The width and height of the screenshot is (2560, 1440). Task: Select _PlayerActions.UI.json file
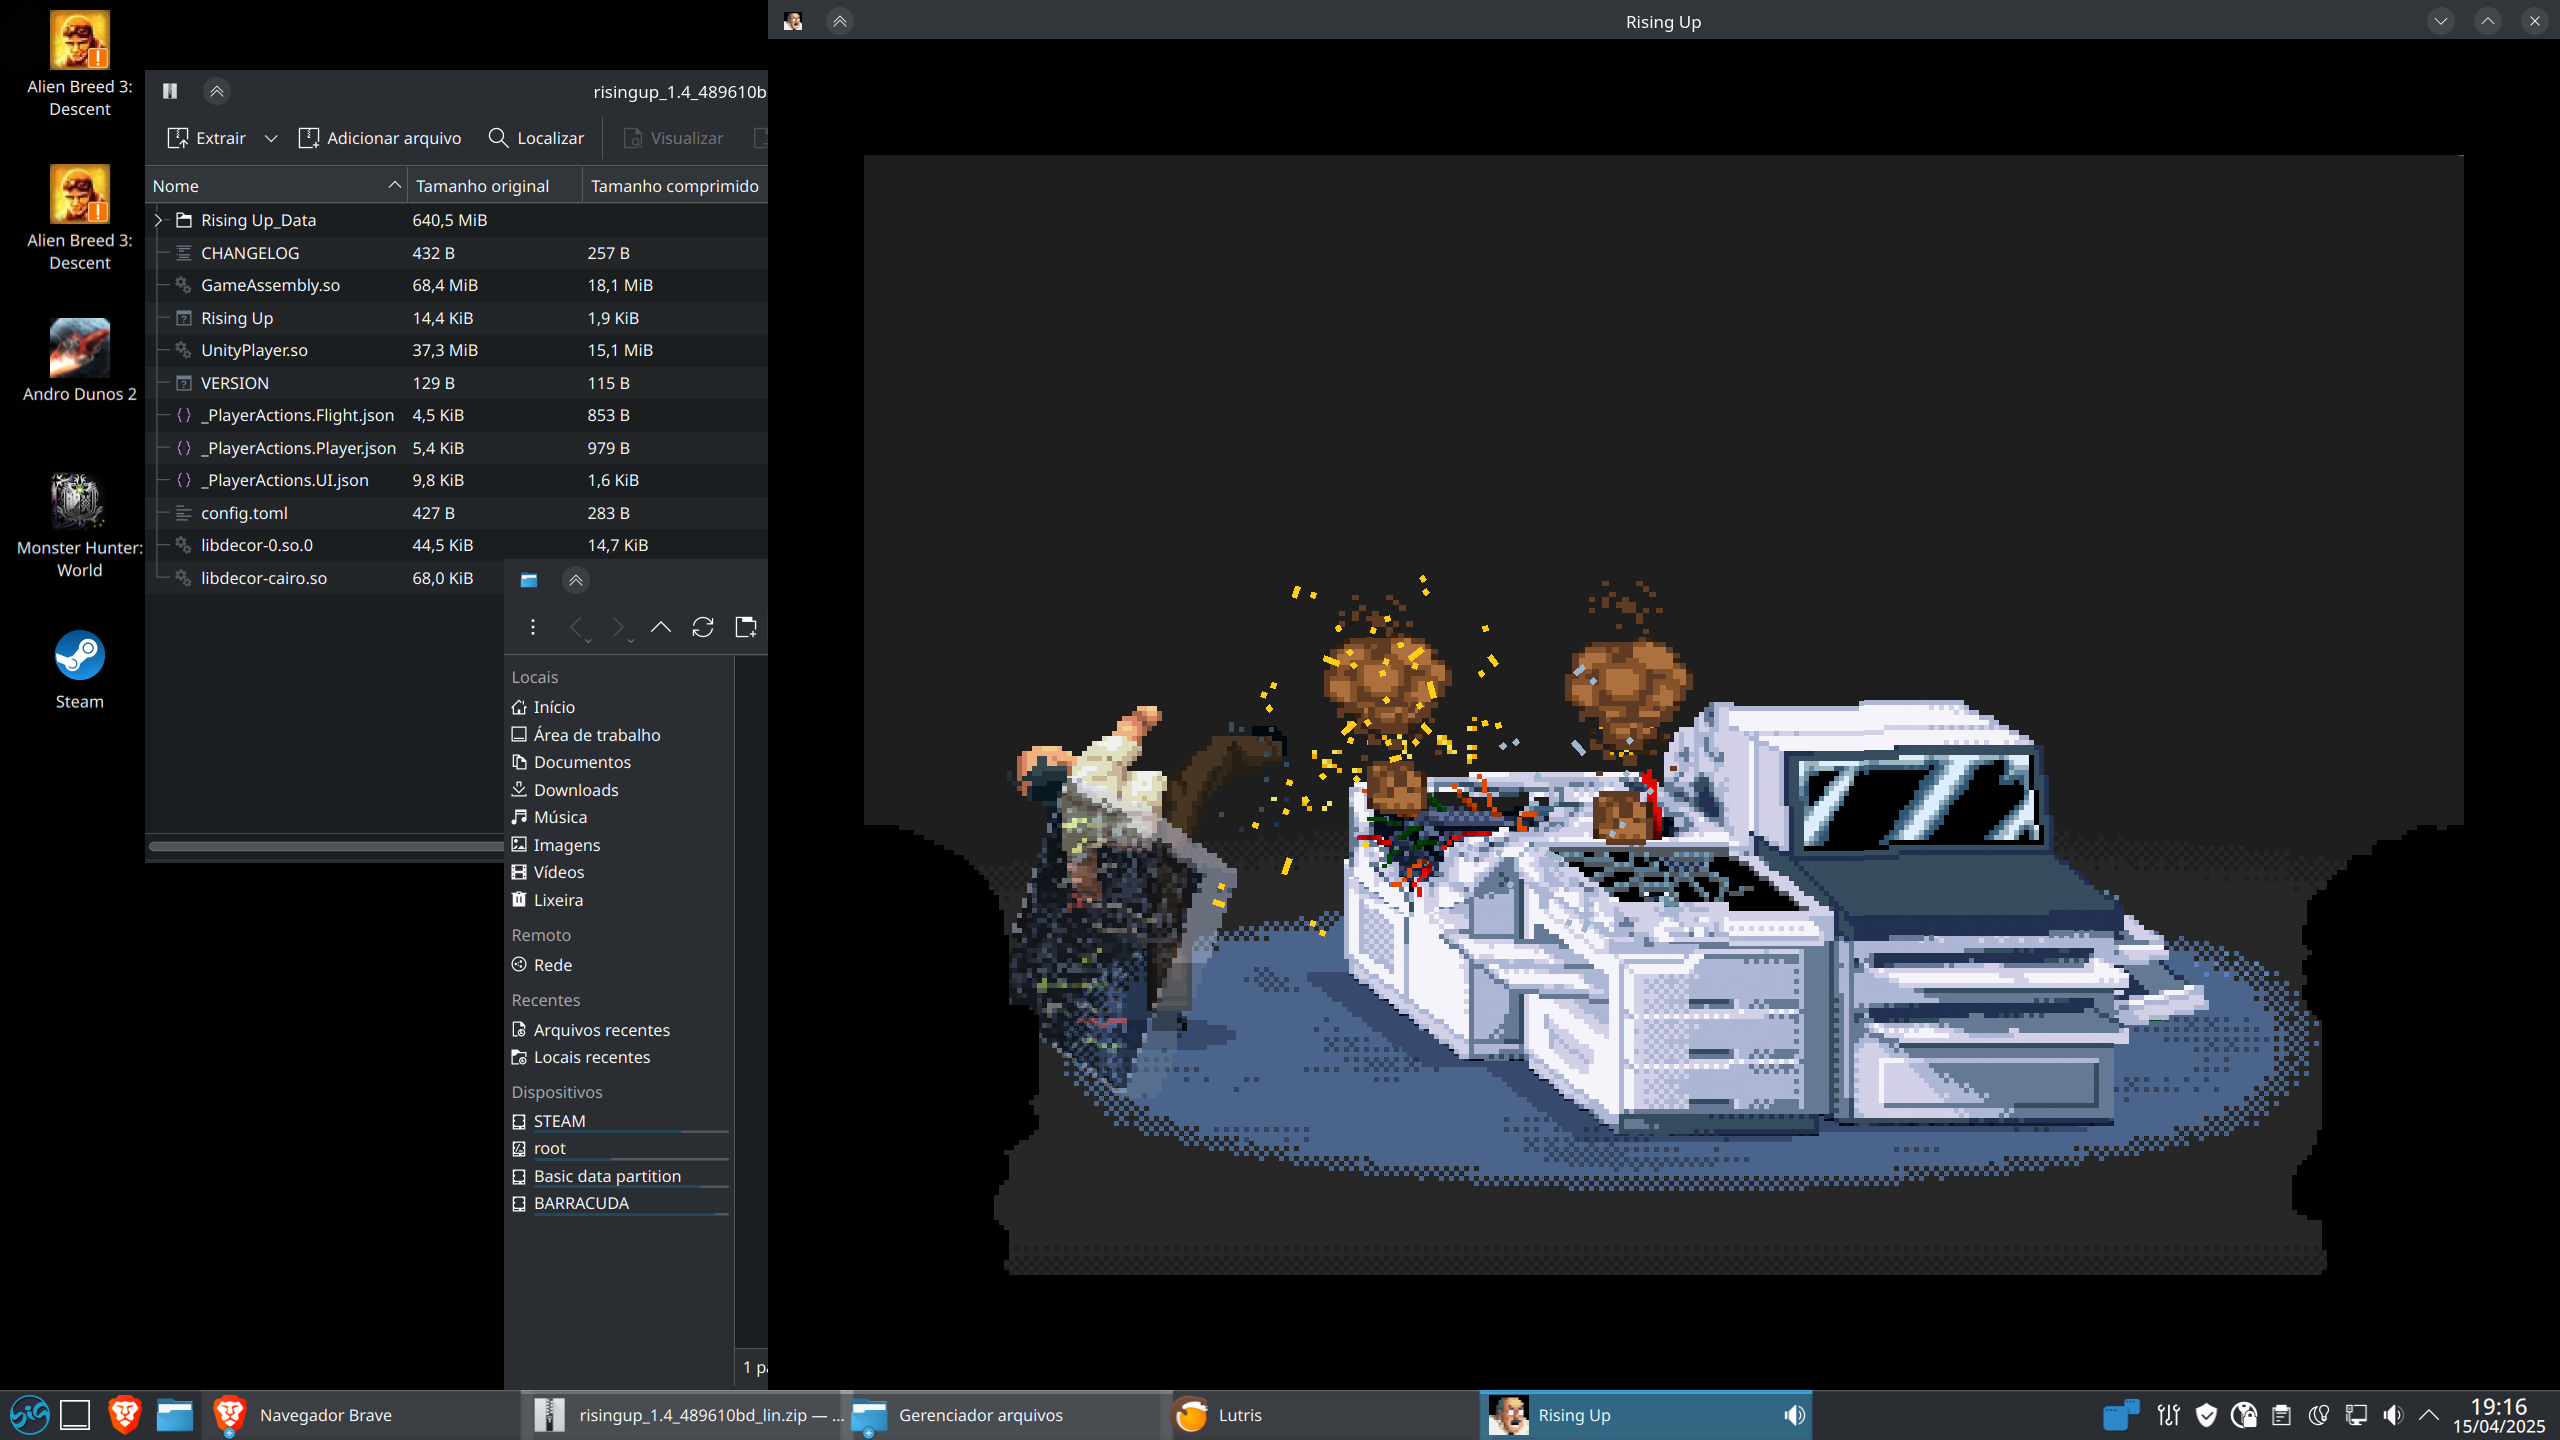457,480
